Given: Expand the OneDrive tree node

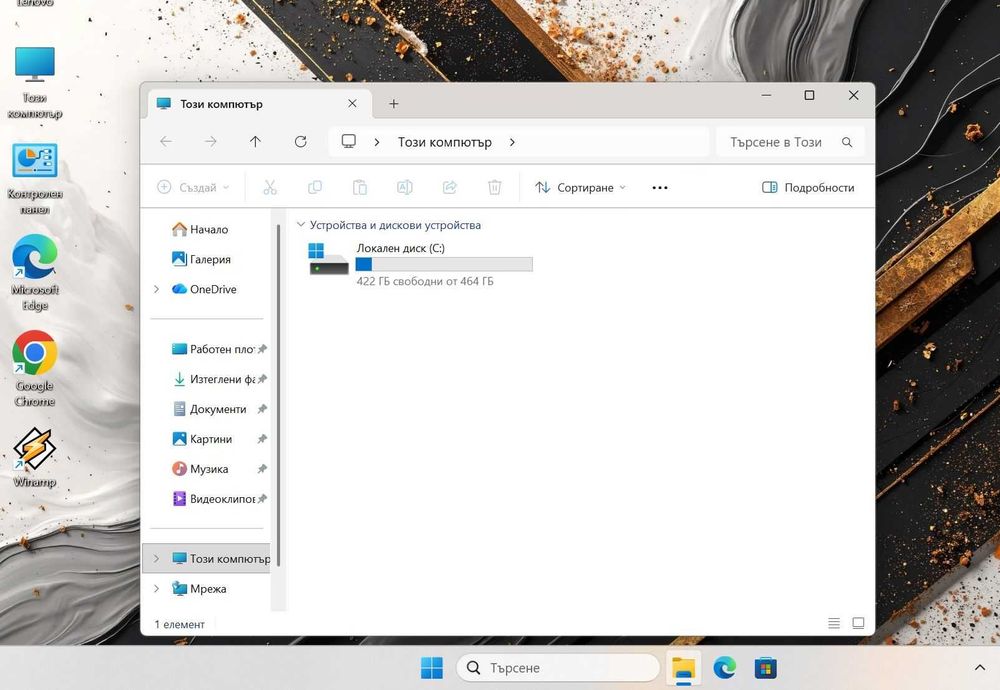Looking at the screenshot, I should click(156, 289).
